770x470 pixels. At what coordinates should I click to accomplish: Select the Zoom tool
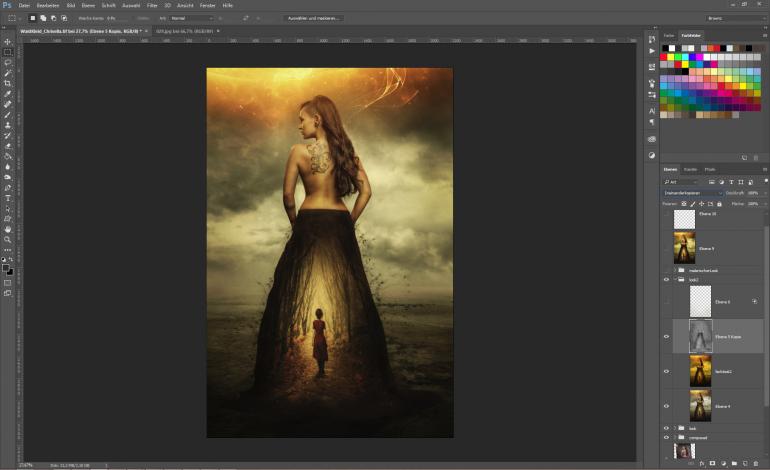tap(8, 240)
